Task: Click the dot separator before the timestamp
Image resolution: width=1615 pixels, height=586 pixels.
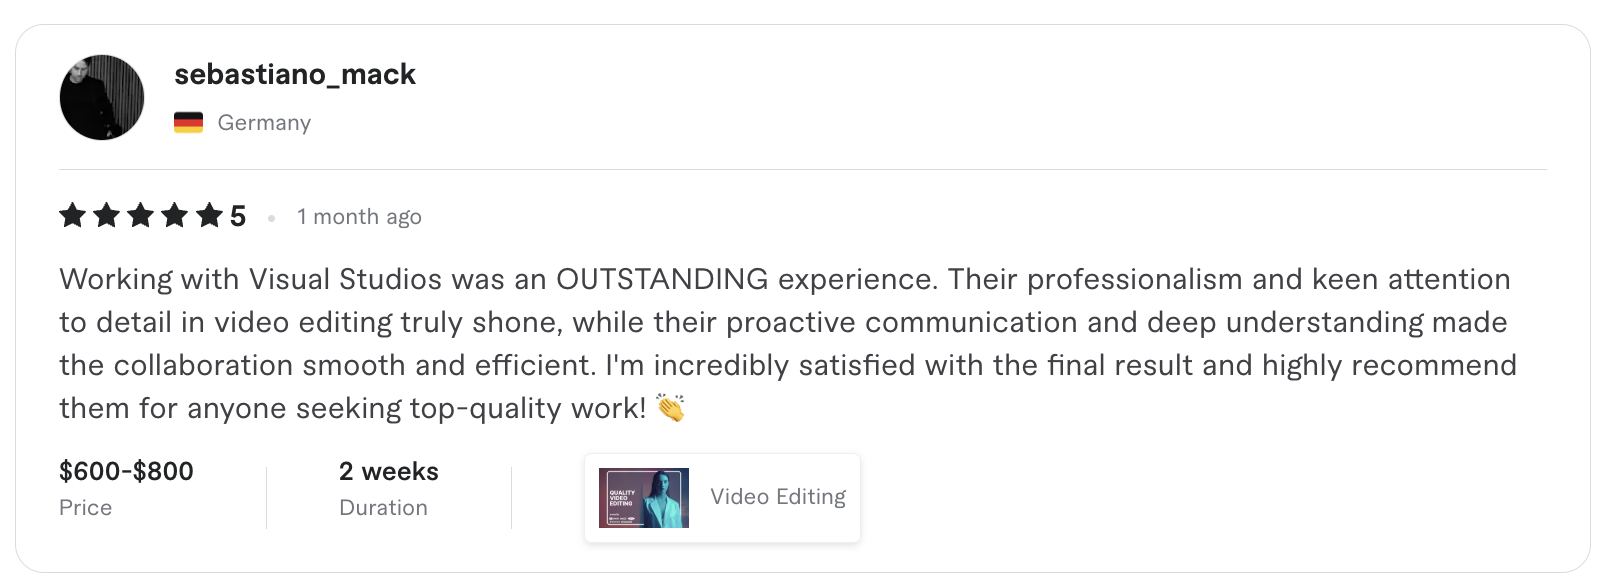Action: pos(271,218)
